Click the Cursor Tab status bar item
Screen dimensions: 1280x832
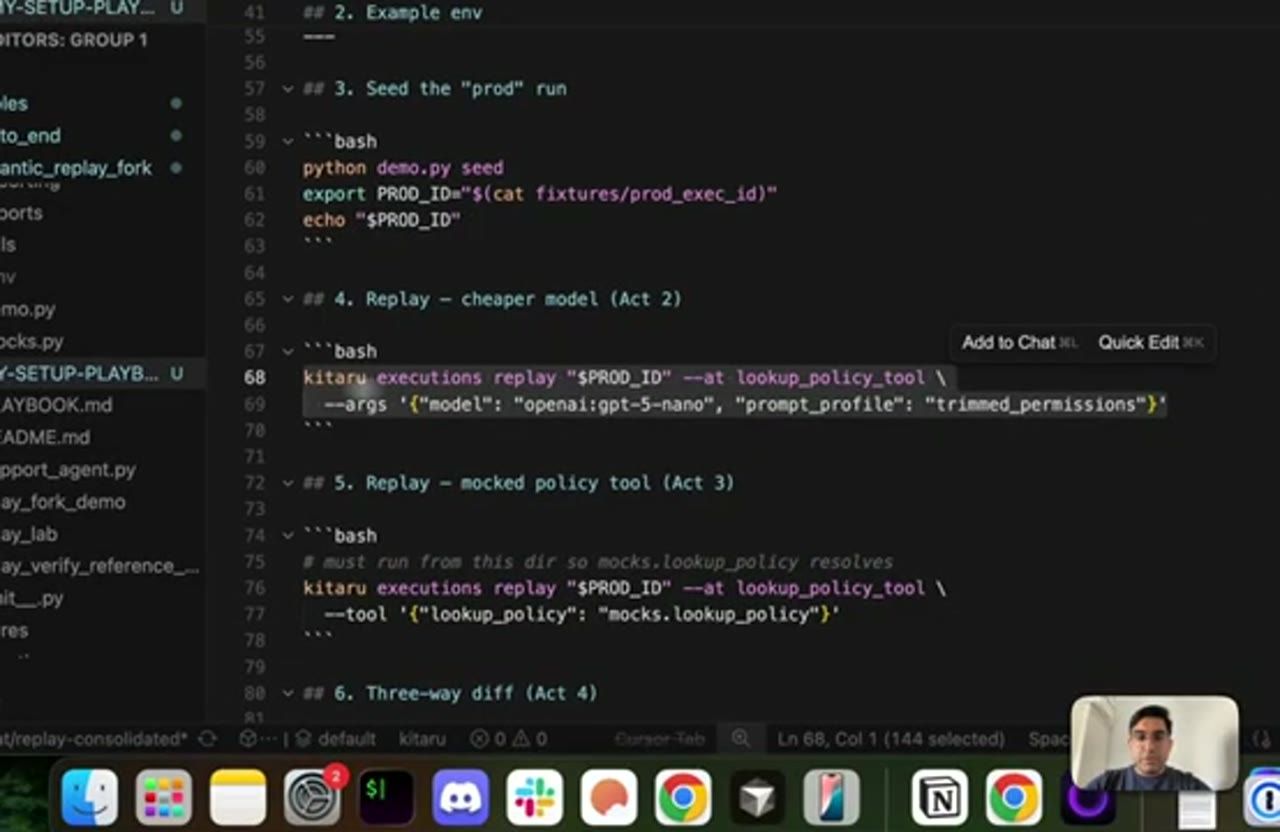coord(659,739)
